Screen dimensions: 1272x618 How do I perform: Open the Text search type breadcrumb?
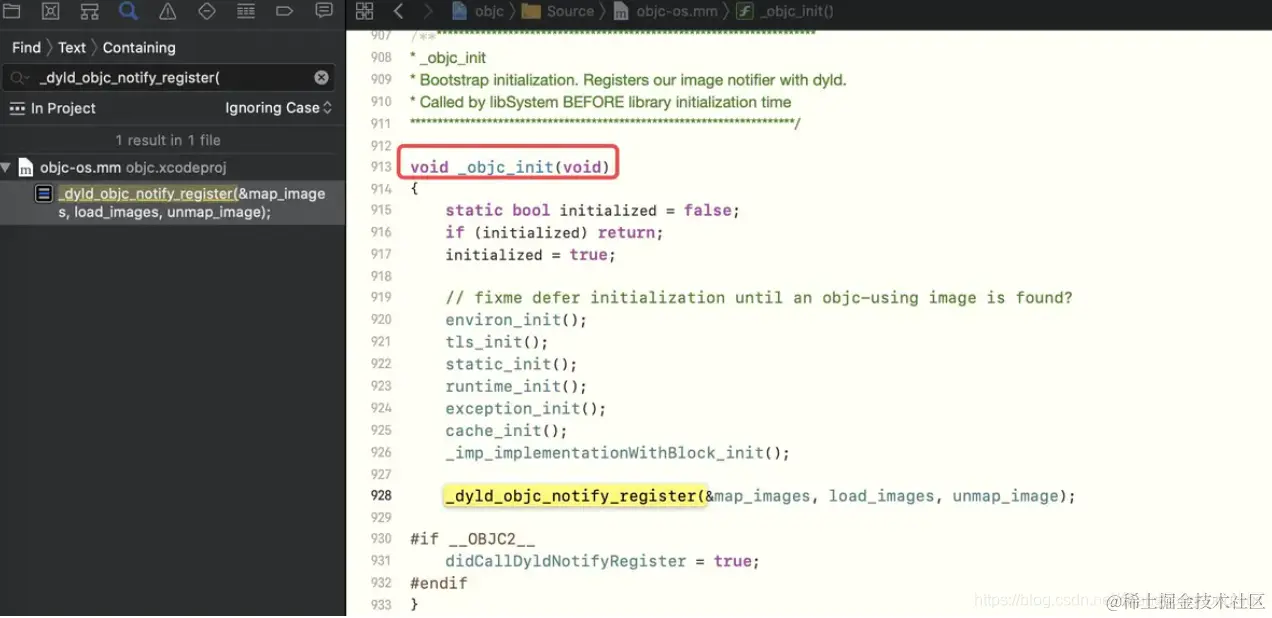coord(72,47)
